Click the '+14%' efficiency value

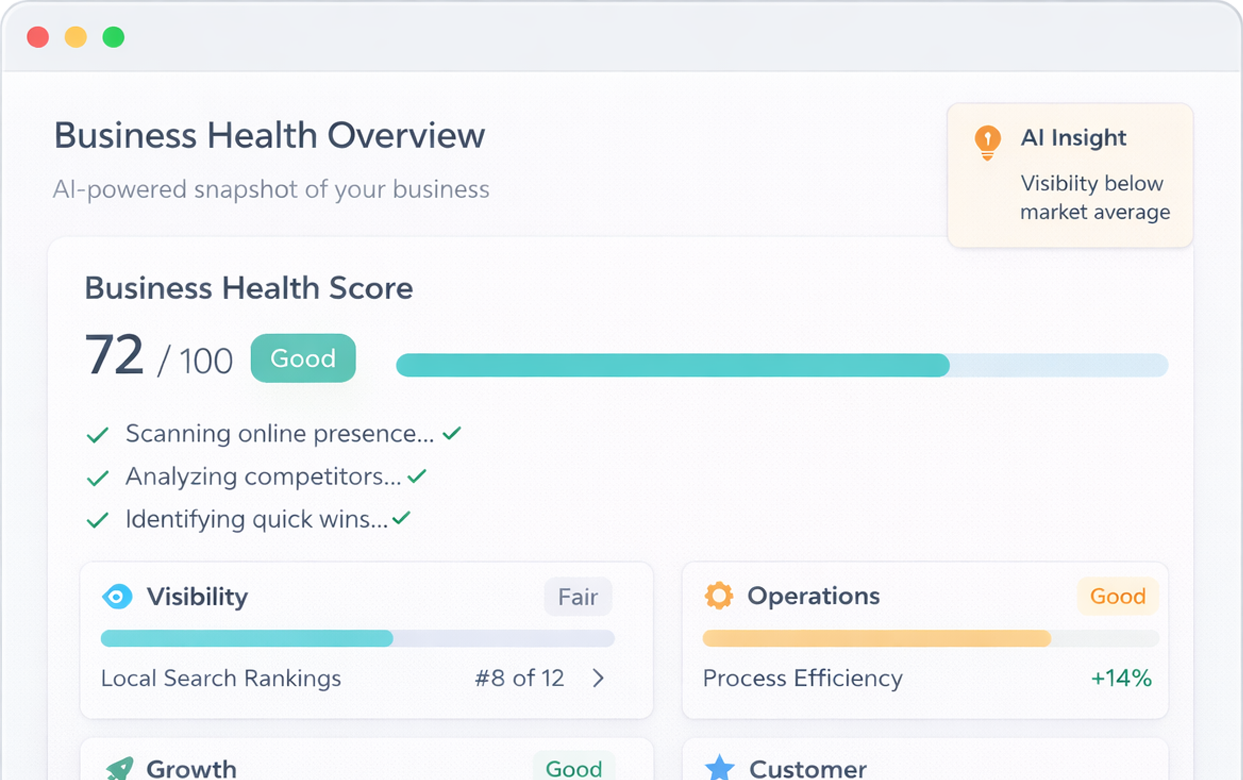(1121, 678)
